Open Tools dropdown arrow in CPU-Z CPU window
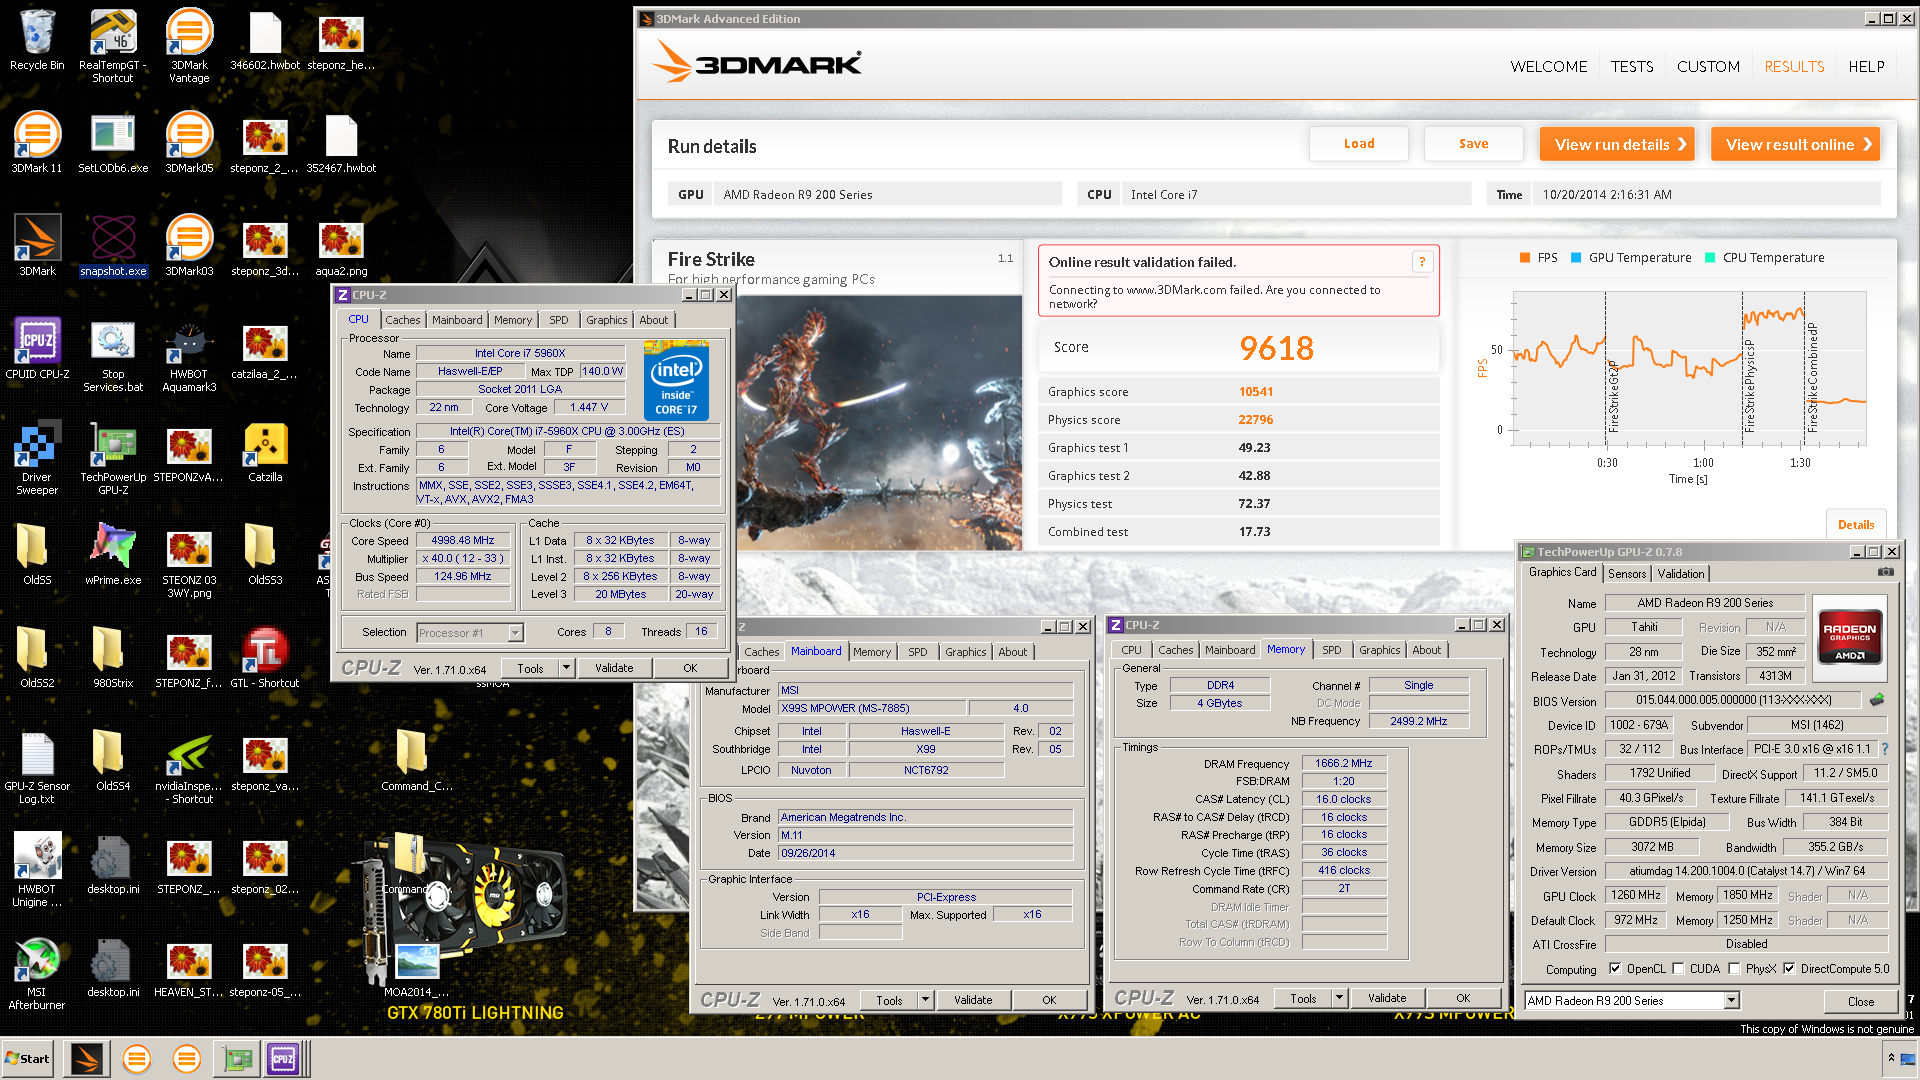 tap(566, 668)
